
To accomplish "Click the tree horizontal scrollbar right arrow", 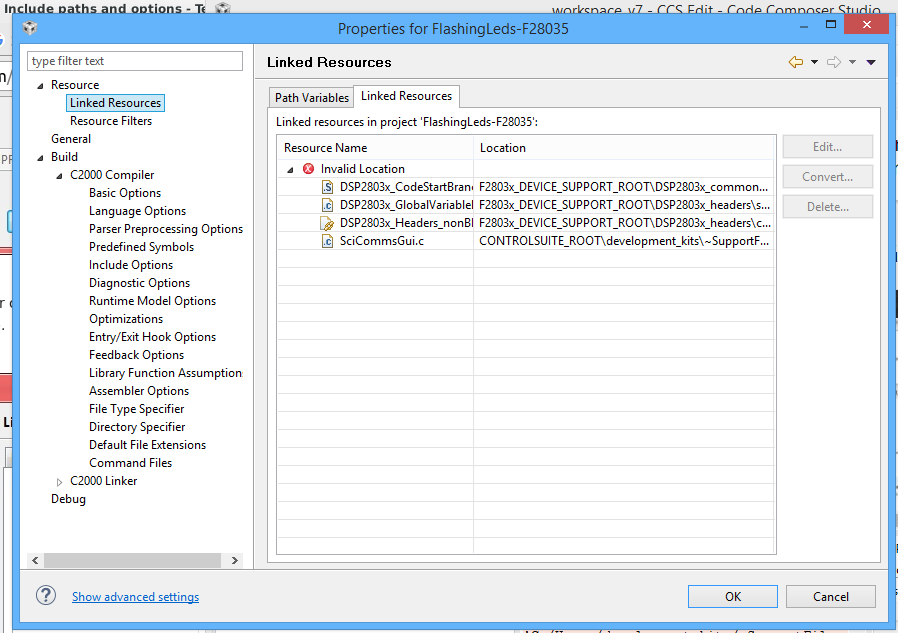I will (234, 560).
